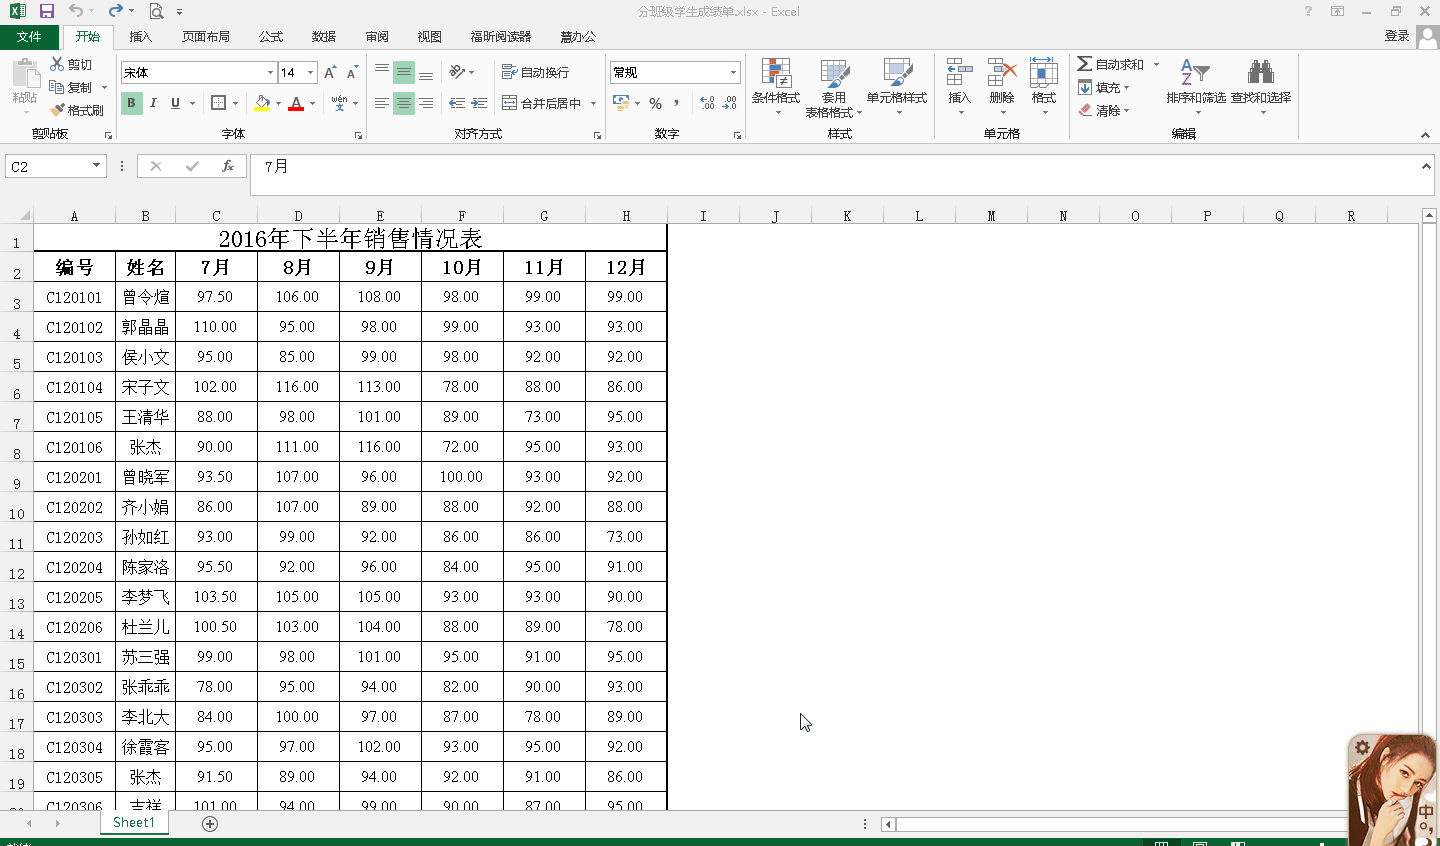Apply the red font color button
The height and width of the screenshot is (846, 1440).
pyautogui.click(x=296, y=103)
